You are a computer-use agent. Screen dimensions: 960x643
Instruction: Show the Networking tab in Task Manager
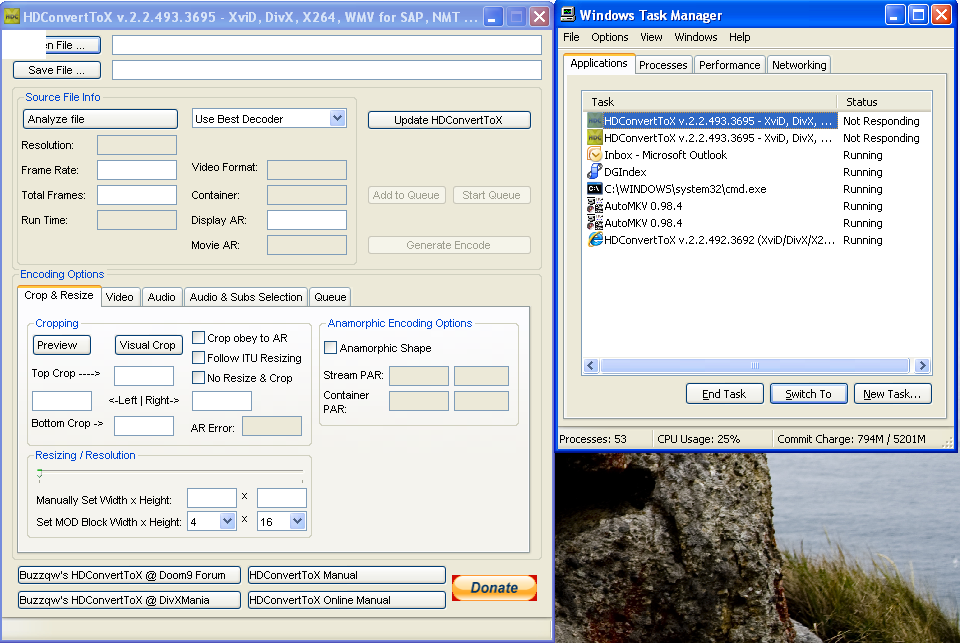click(x=799, y=65)
